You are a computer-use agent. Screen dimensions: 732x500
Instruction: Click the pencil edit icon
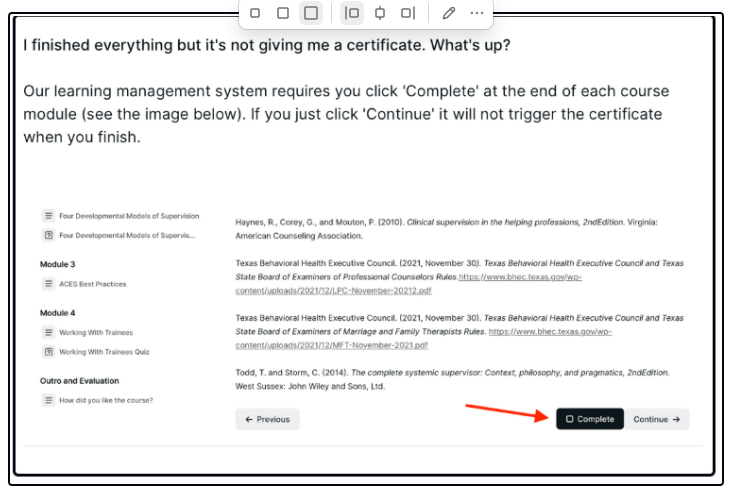click(x=449, y=13)
